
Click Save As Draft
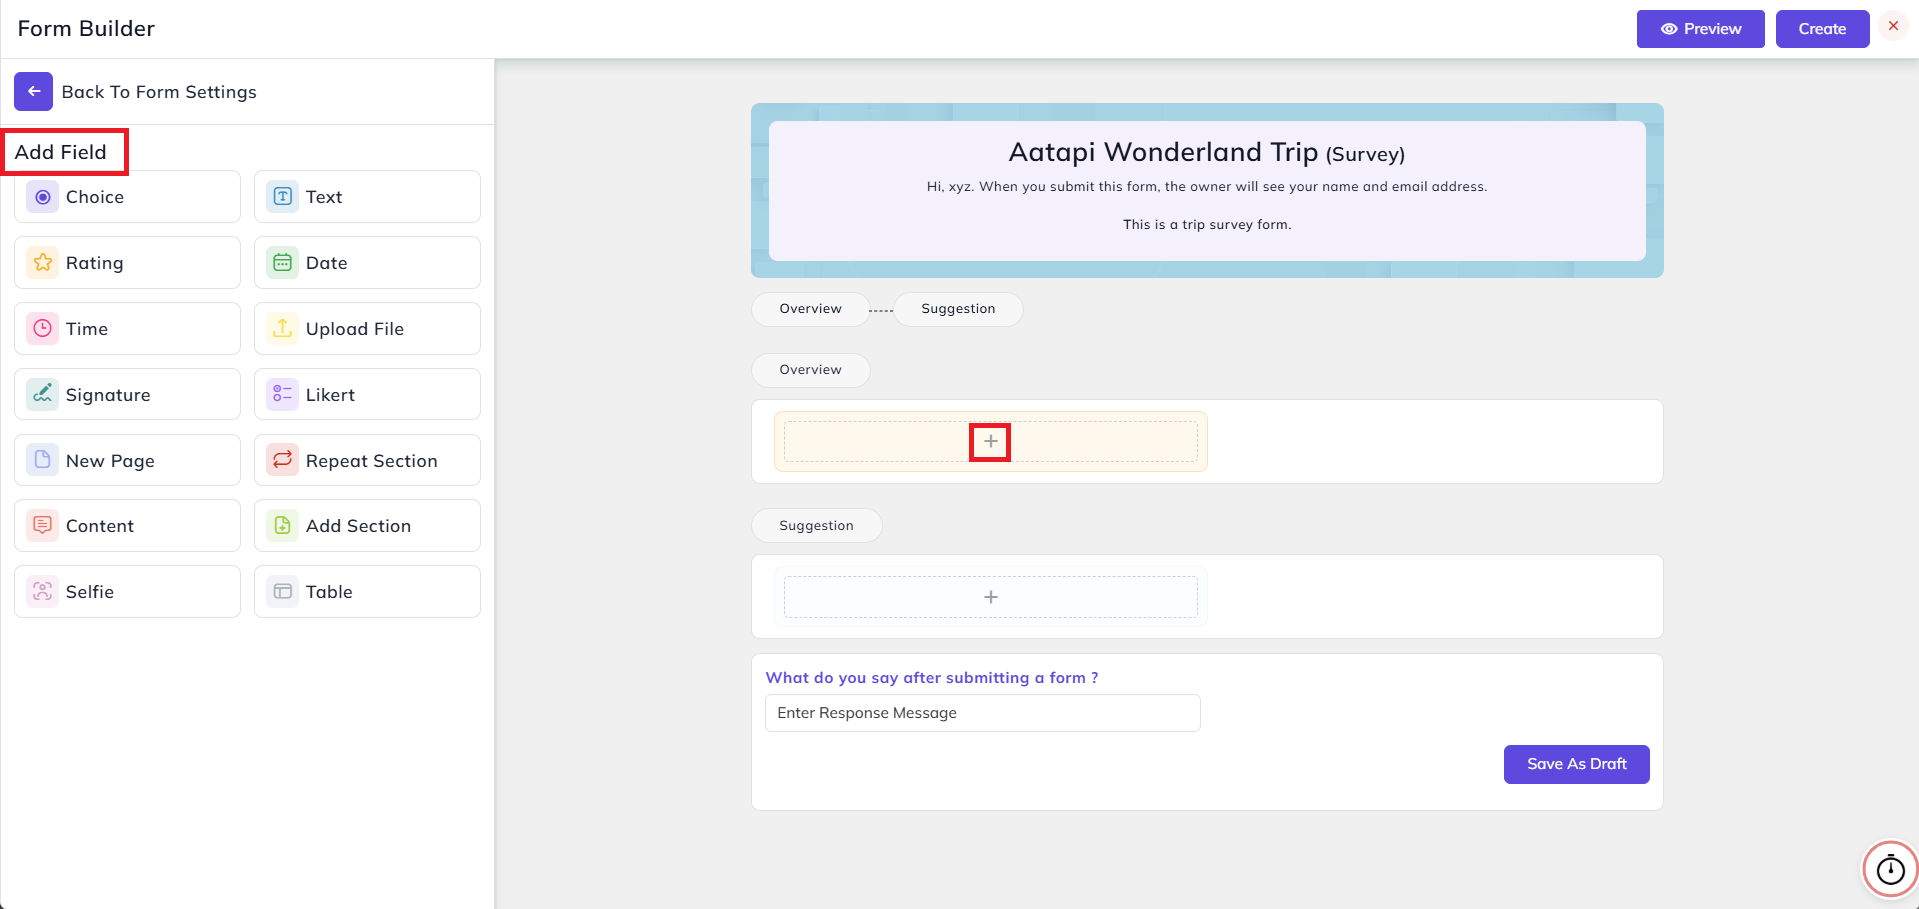point(1576,764)
